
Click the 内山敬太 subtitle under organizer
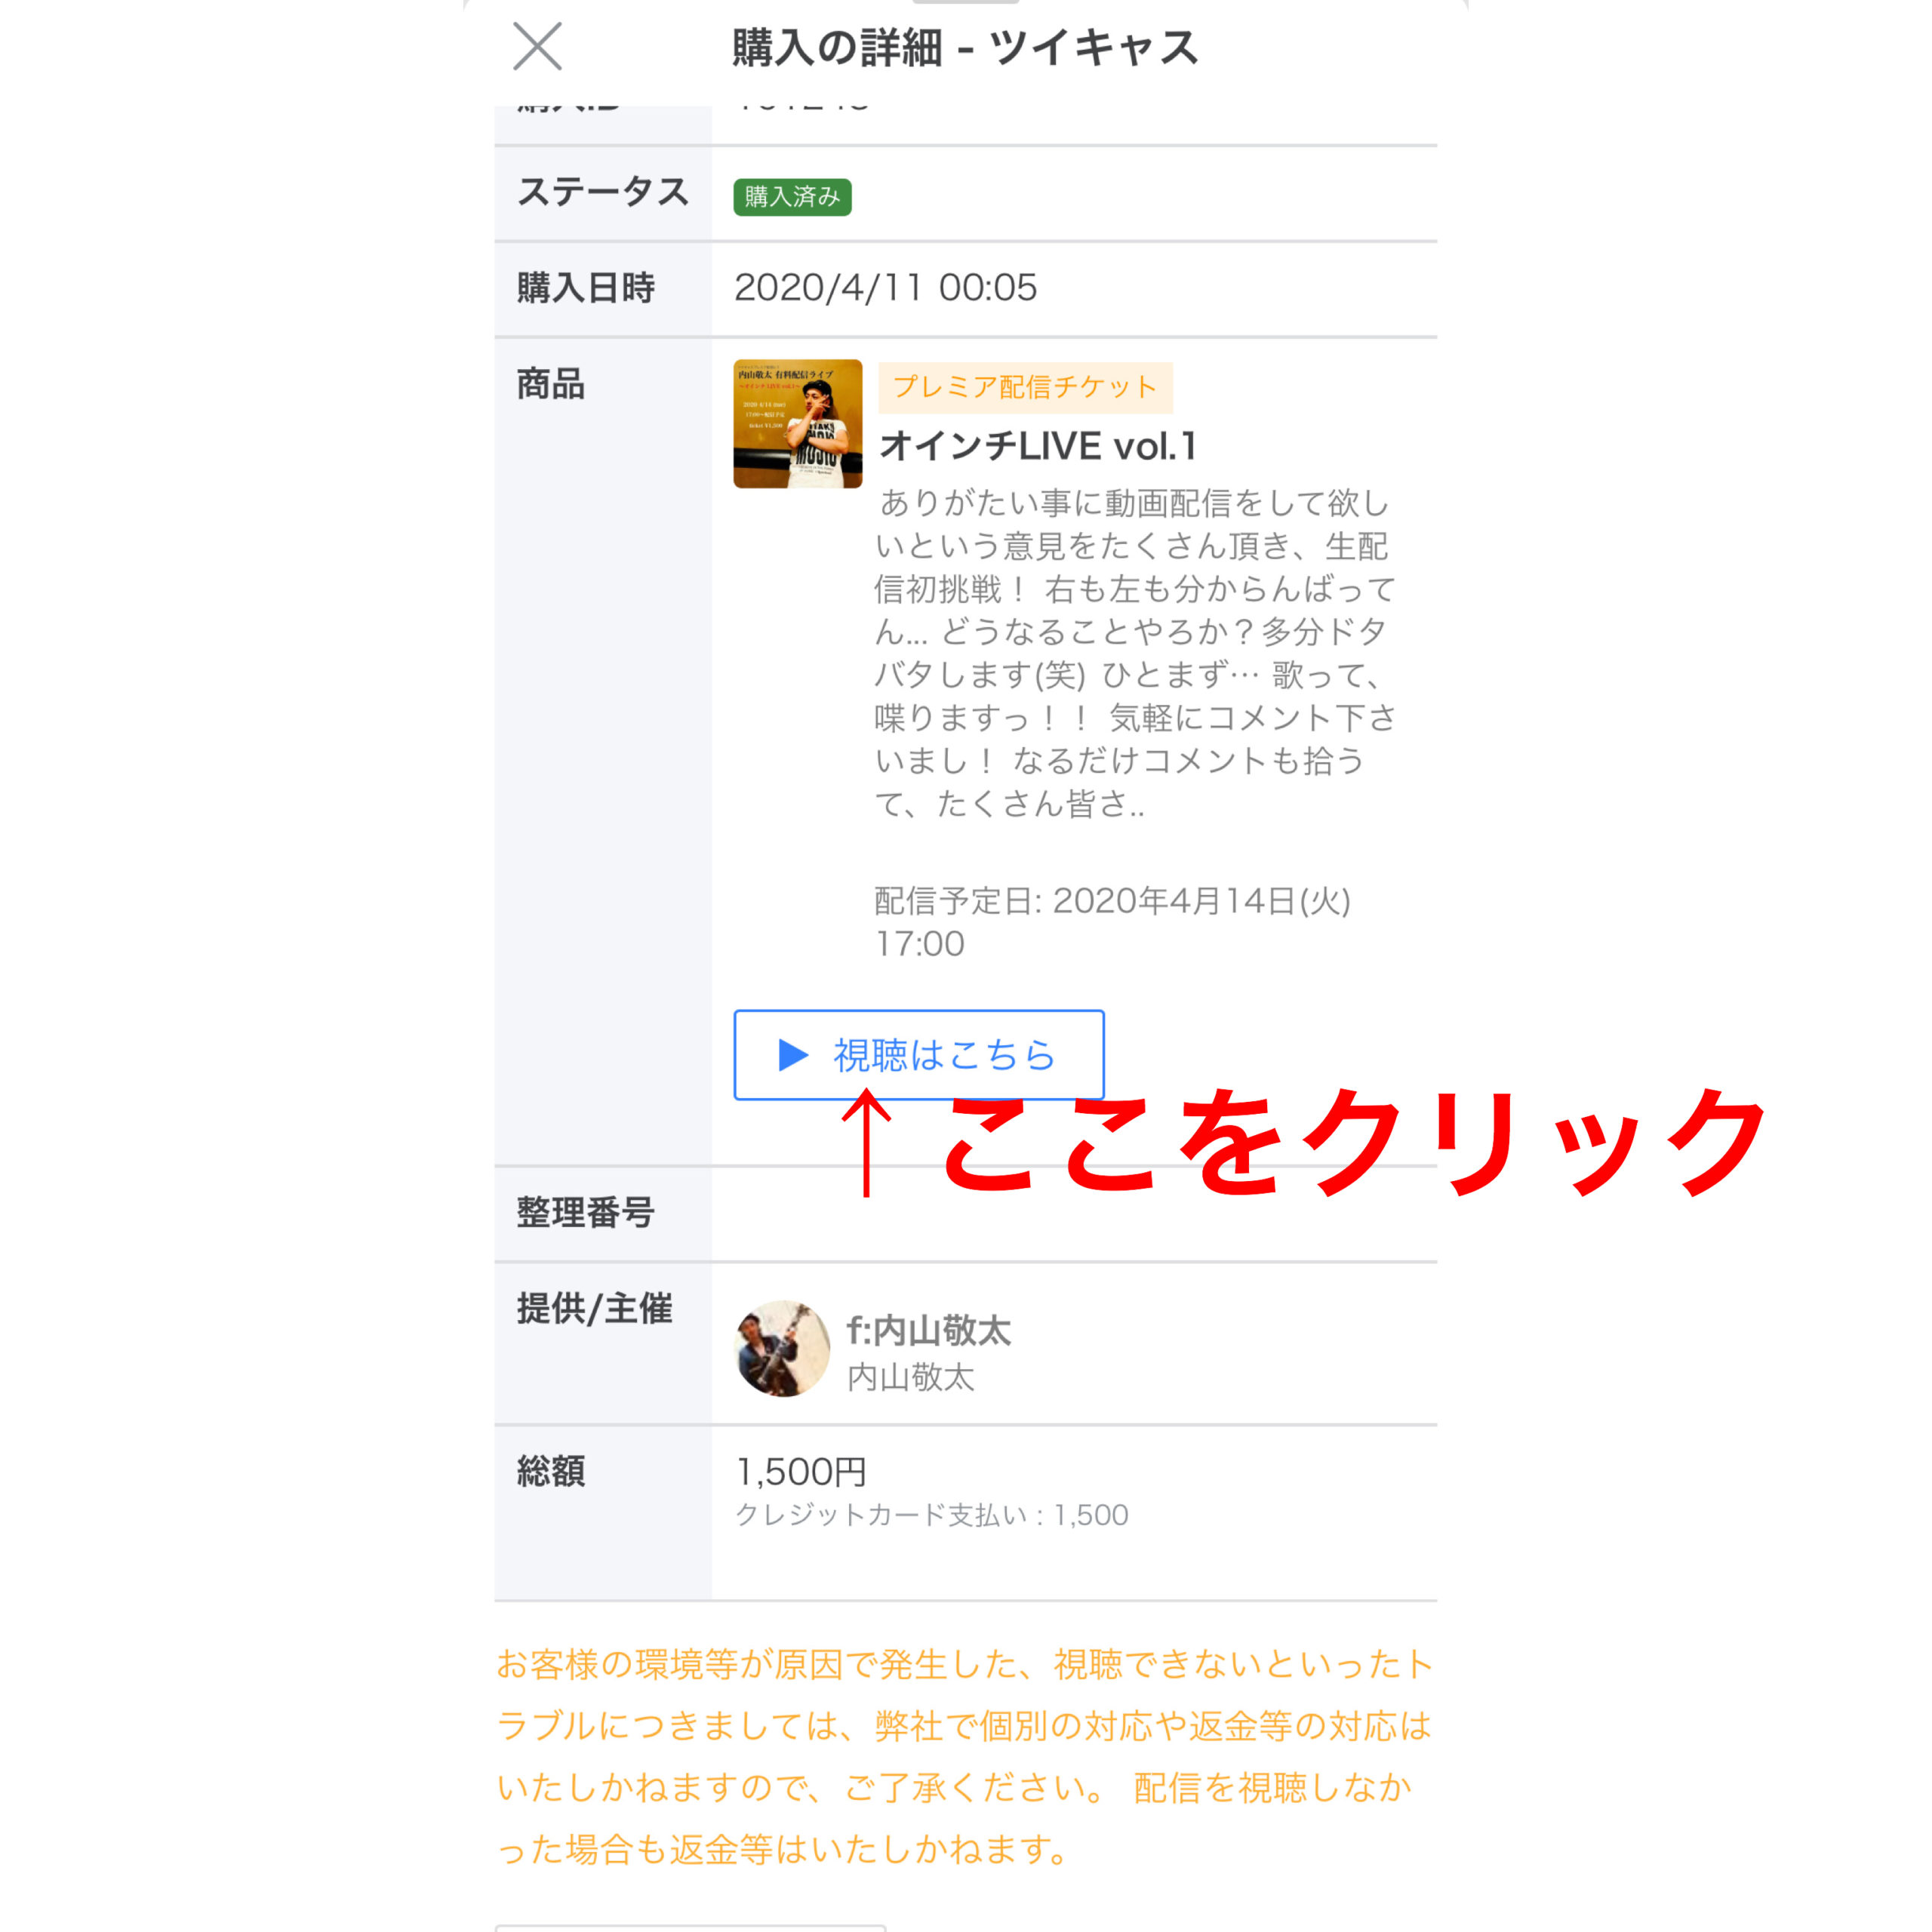point(910,1377)
